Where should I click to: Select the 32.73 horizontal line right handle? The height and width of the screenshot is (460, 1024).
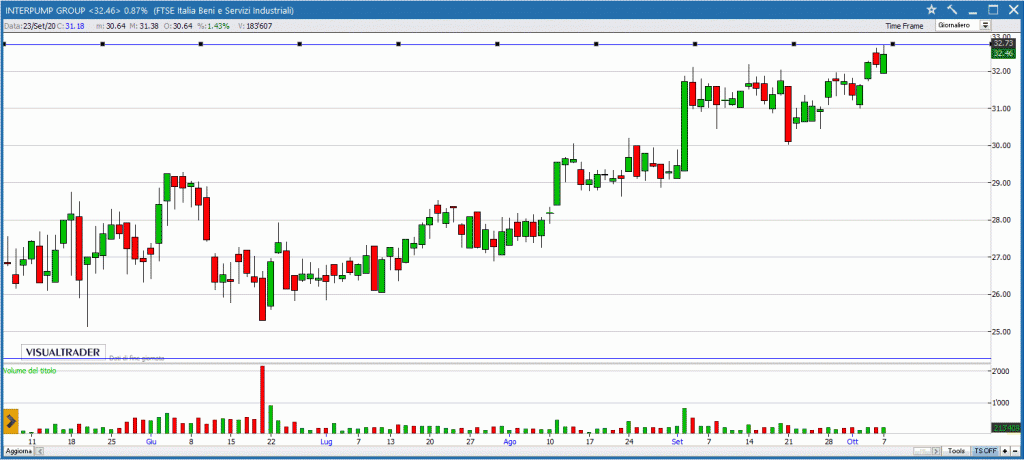tap(893, 44)
